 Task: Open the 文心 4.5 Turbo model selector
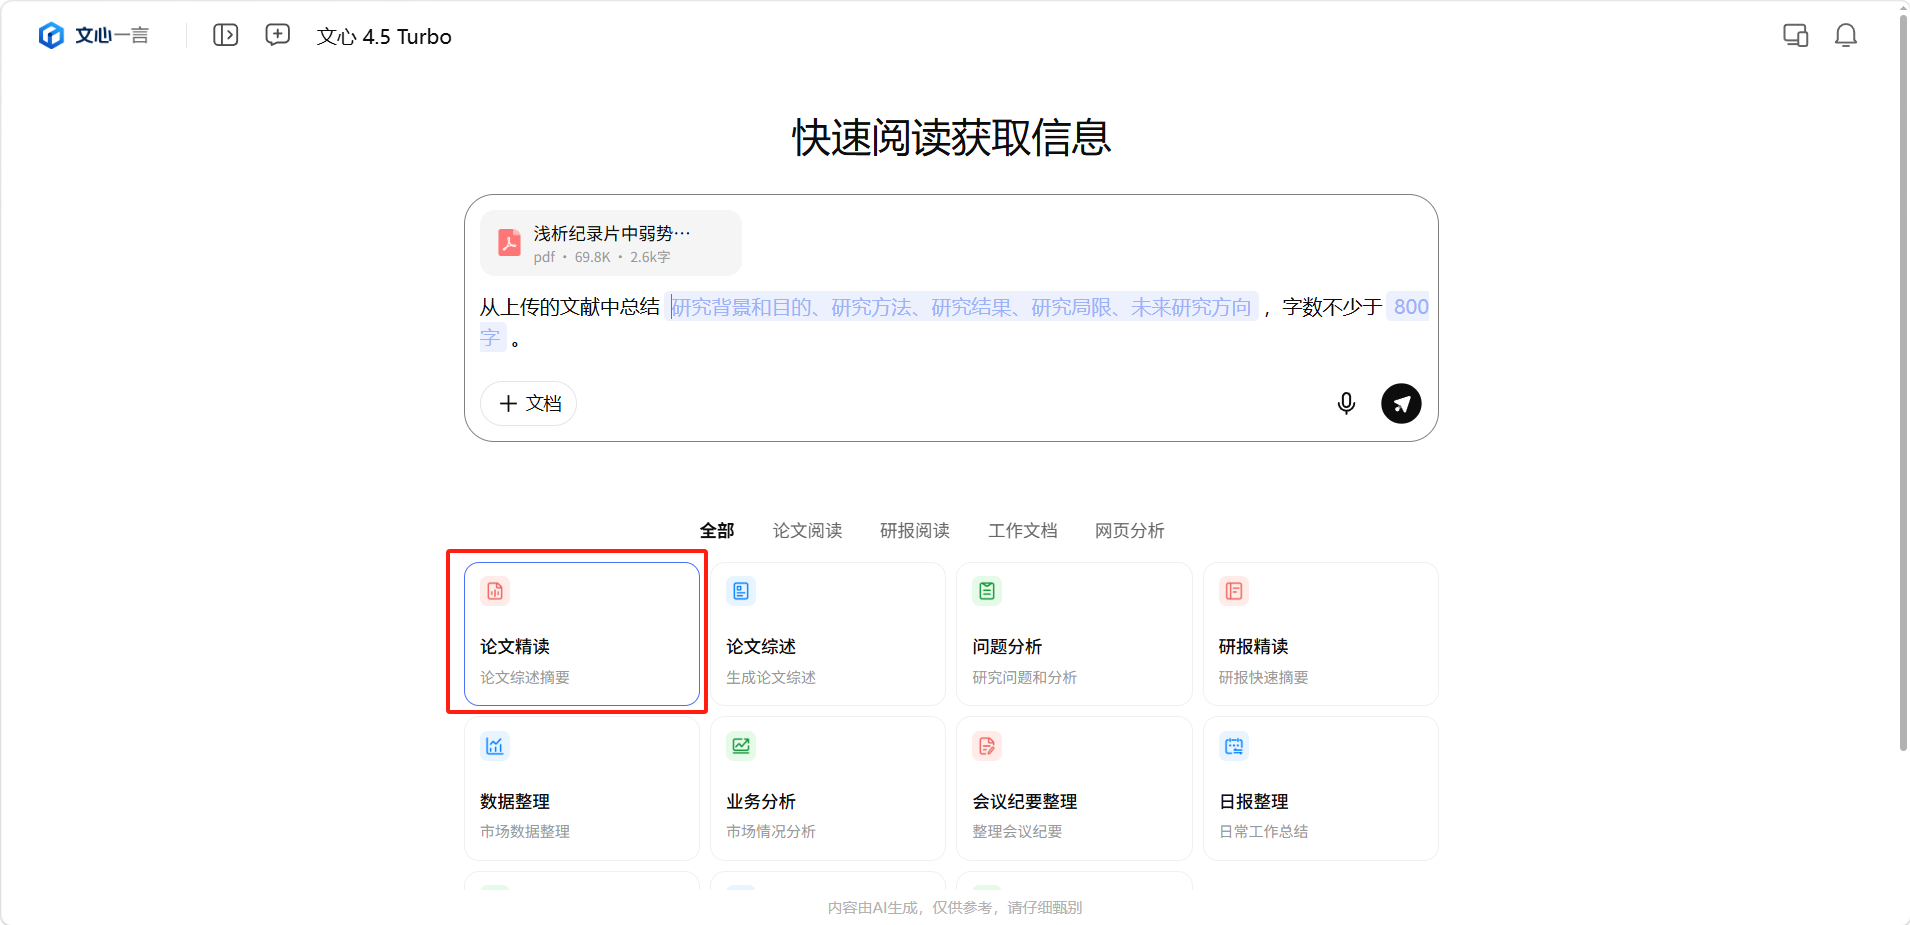point(384,37)
